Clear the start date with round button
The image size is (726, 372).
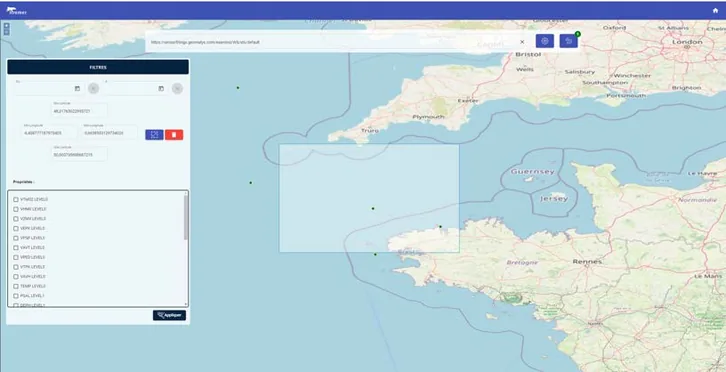click(94, 88)
